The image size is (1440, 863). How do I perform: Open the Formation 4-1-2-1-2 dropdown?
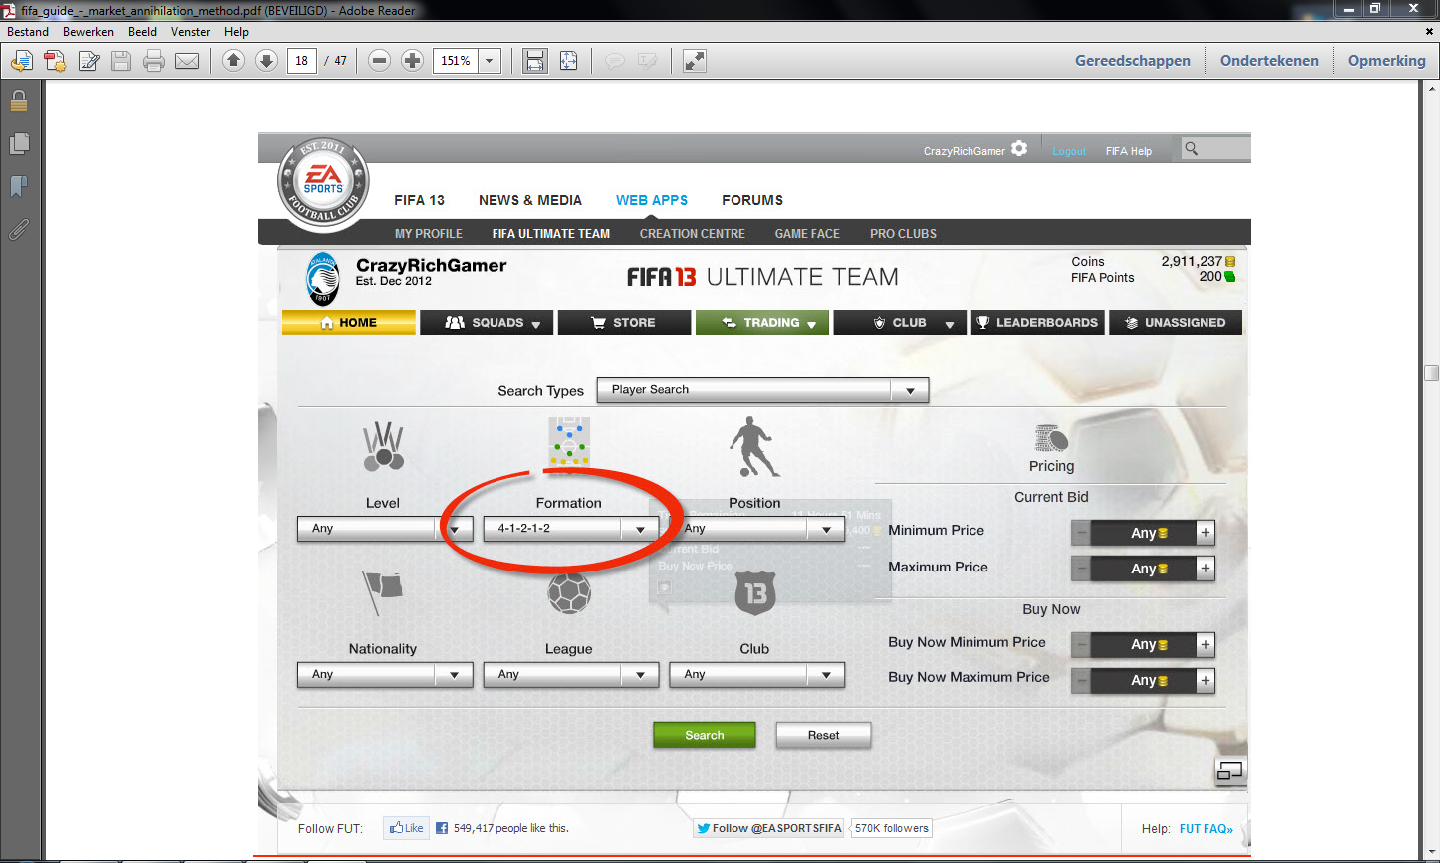pyautogui.click(x=571, y=529)
